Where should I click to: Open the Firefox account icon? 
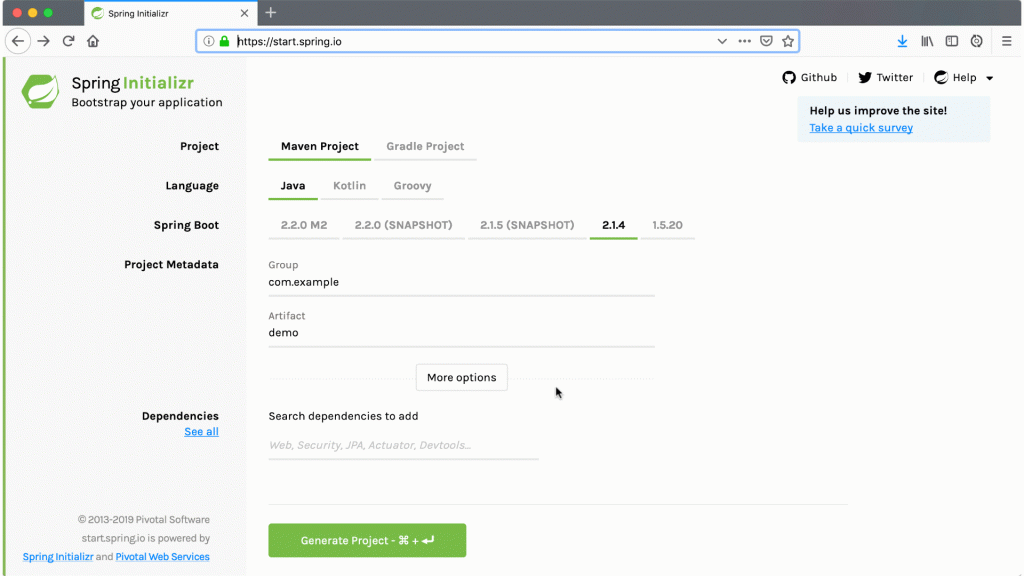tap(976, 41)
